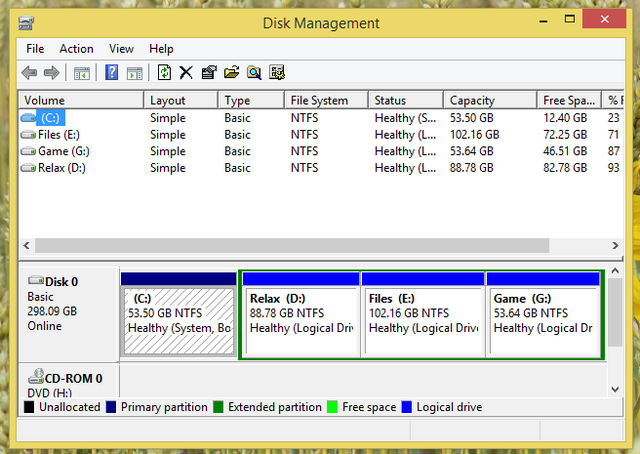Click the 12.40 GB free space cell
The width and height of the screenshot is (640, 454).
point(565,118)
